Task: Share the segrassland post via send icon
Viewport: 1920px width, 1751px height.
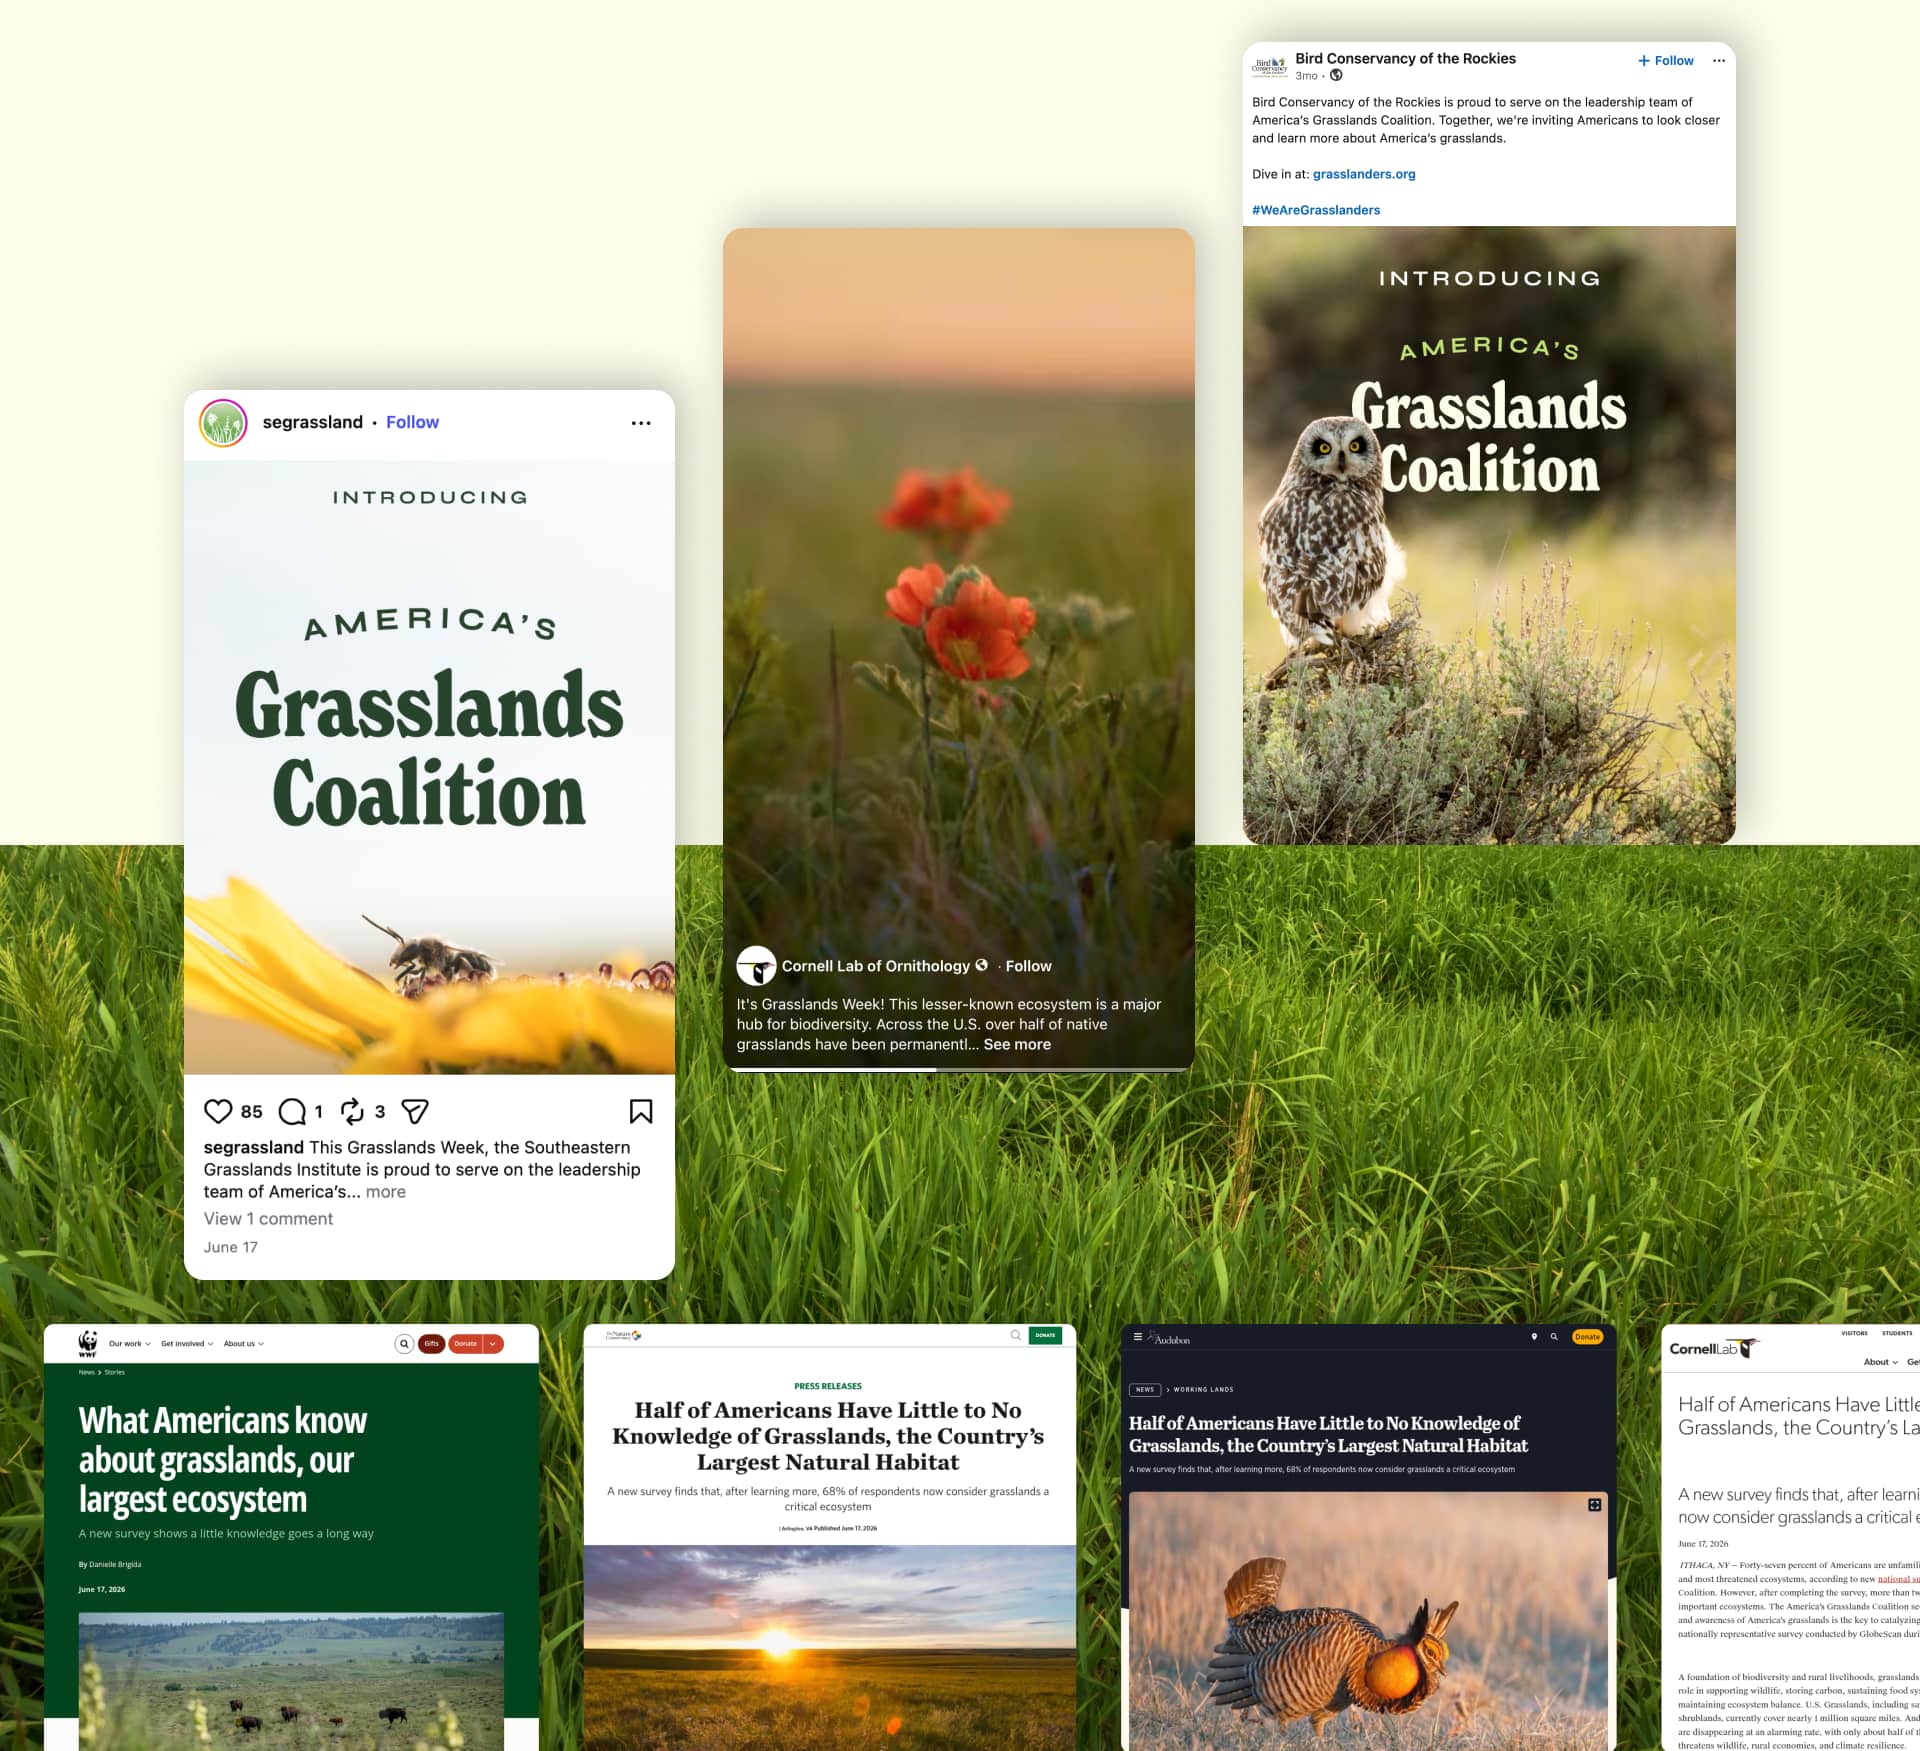Action: click(415, 1111)
